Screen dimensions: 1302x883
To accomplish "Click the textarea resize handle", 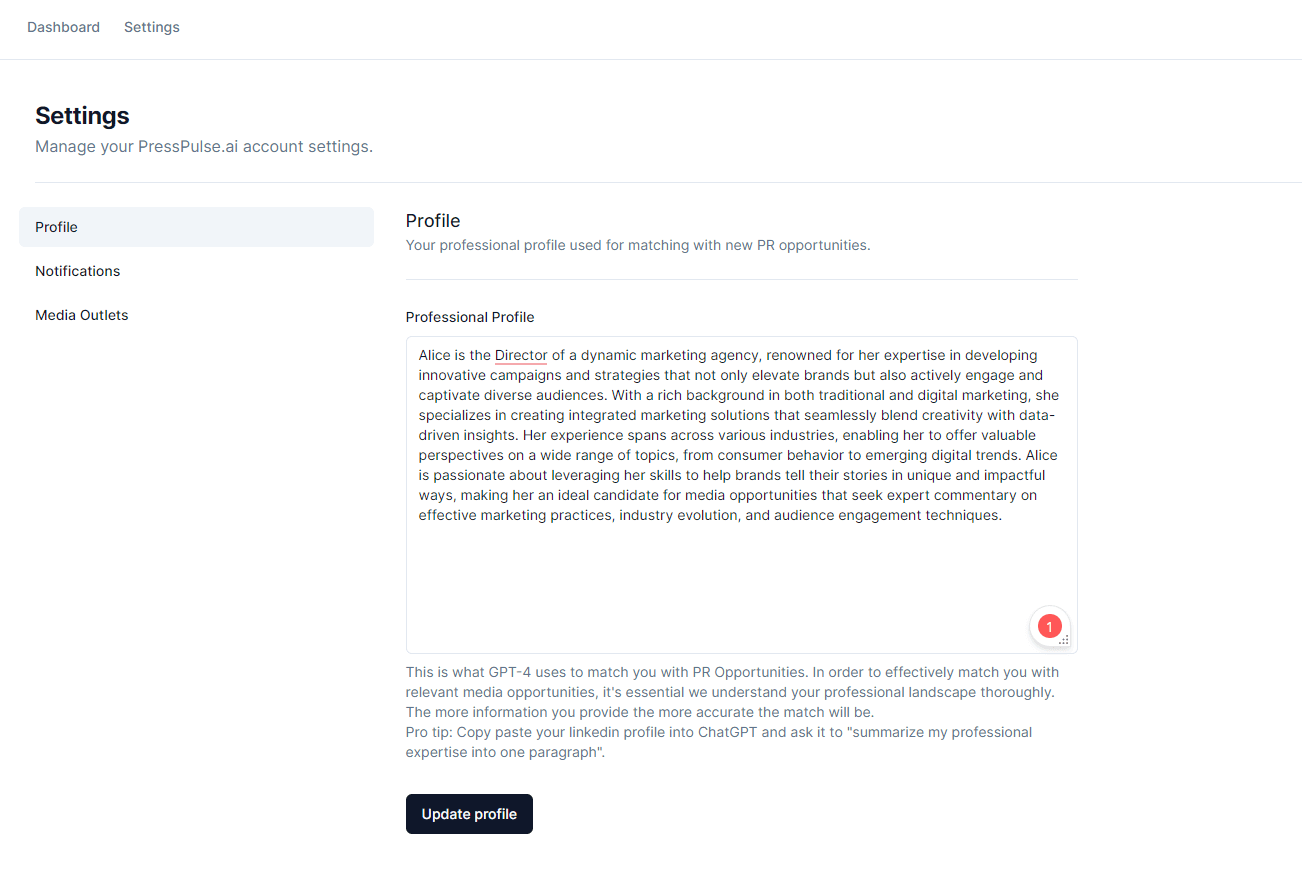I will point(1064,640).
